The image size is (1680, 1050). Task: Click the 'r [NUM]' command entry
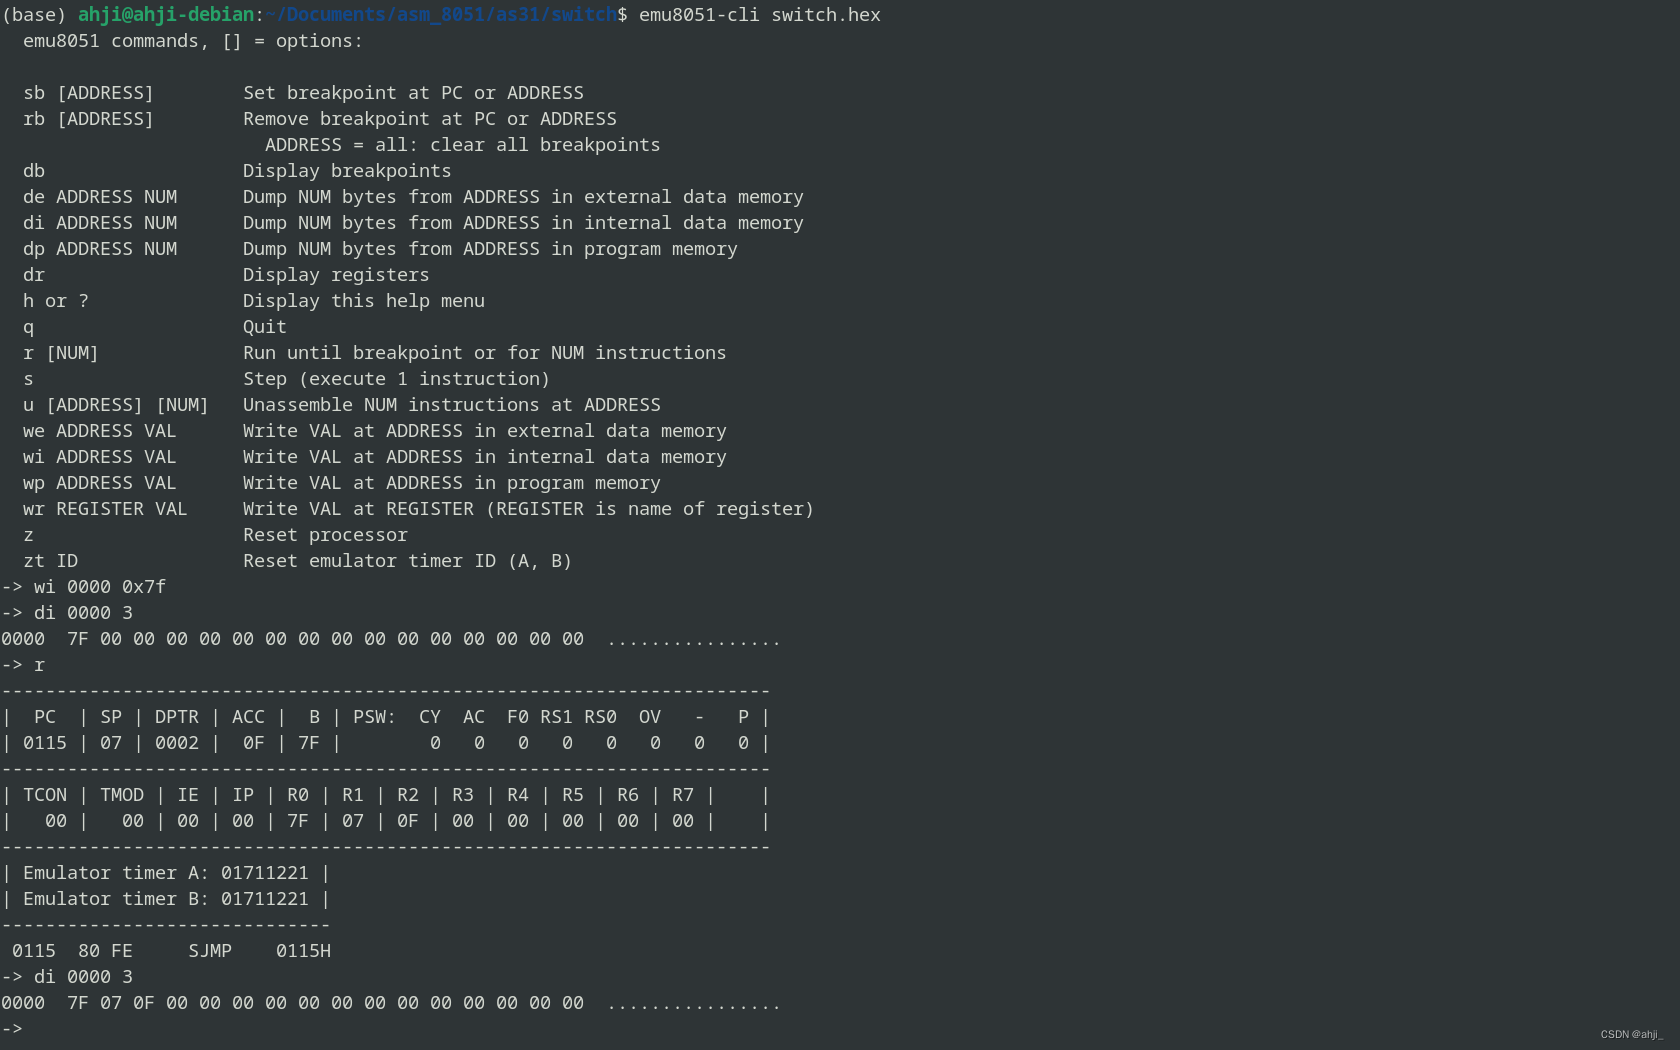pos(61,353)
